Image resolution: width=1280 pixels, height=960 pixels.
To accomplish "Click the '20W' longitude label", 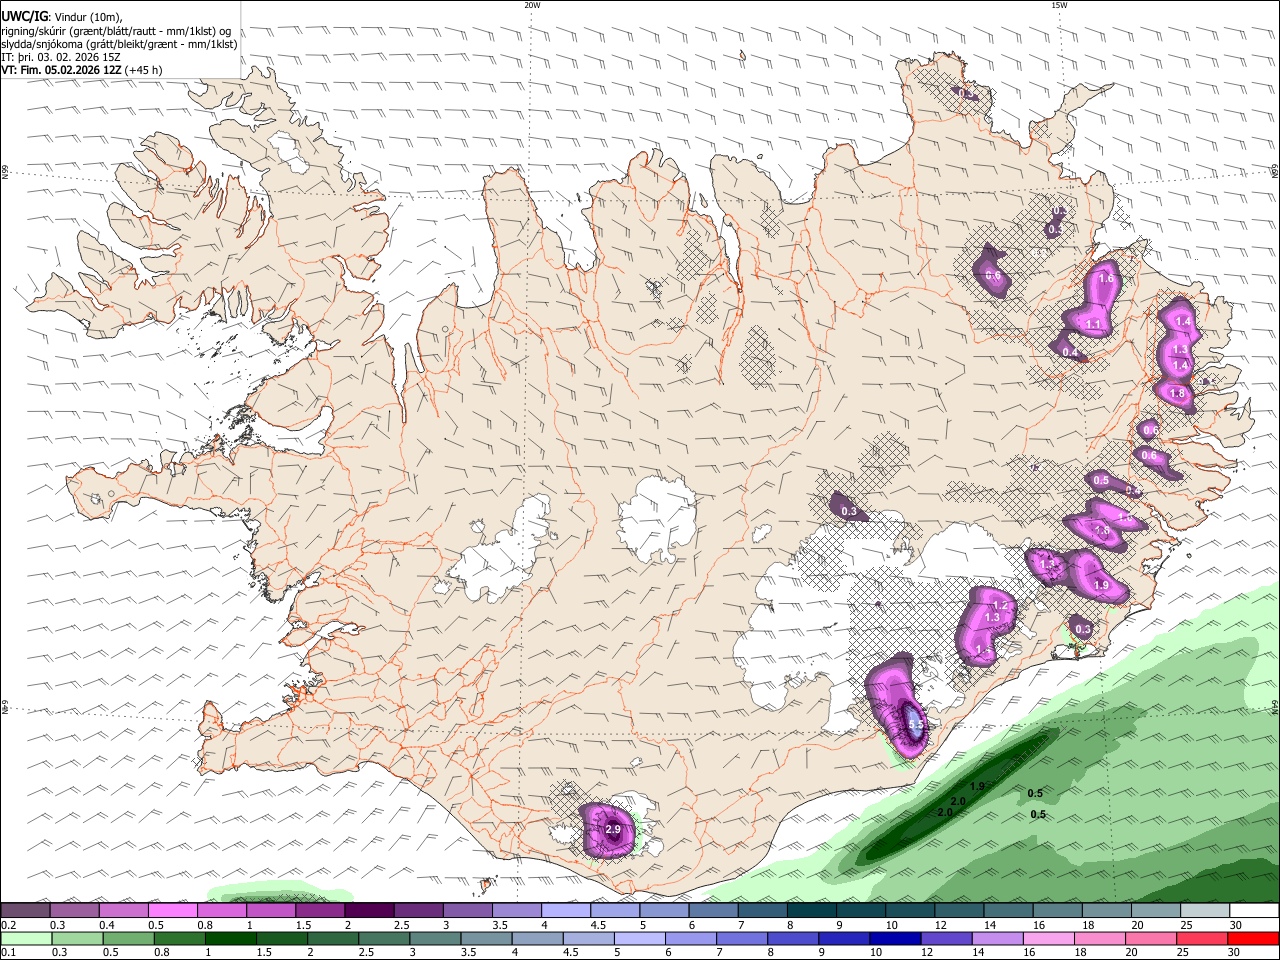I will 532,5.
